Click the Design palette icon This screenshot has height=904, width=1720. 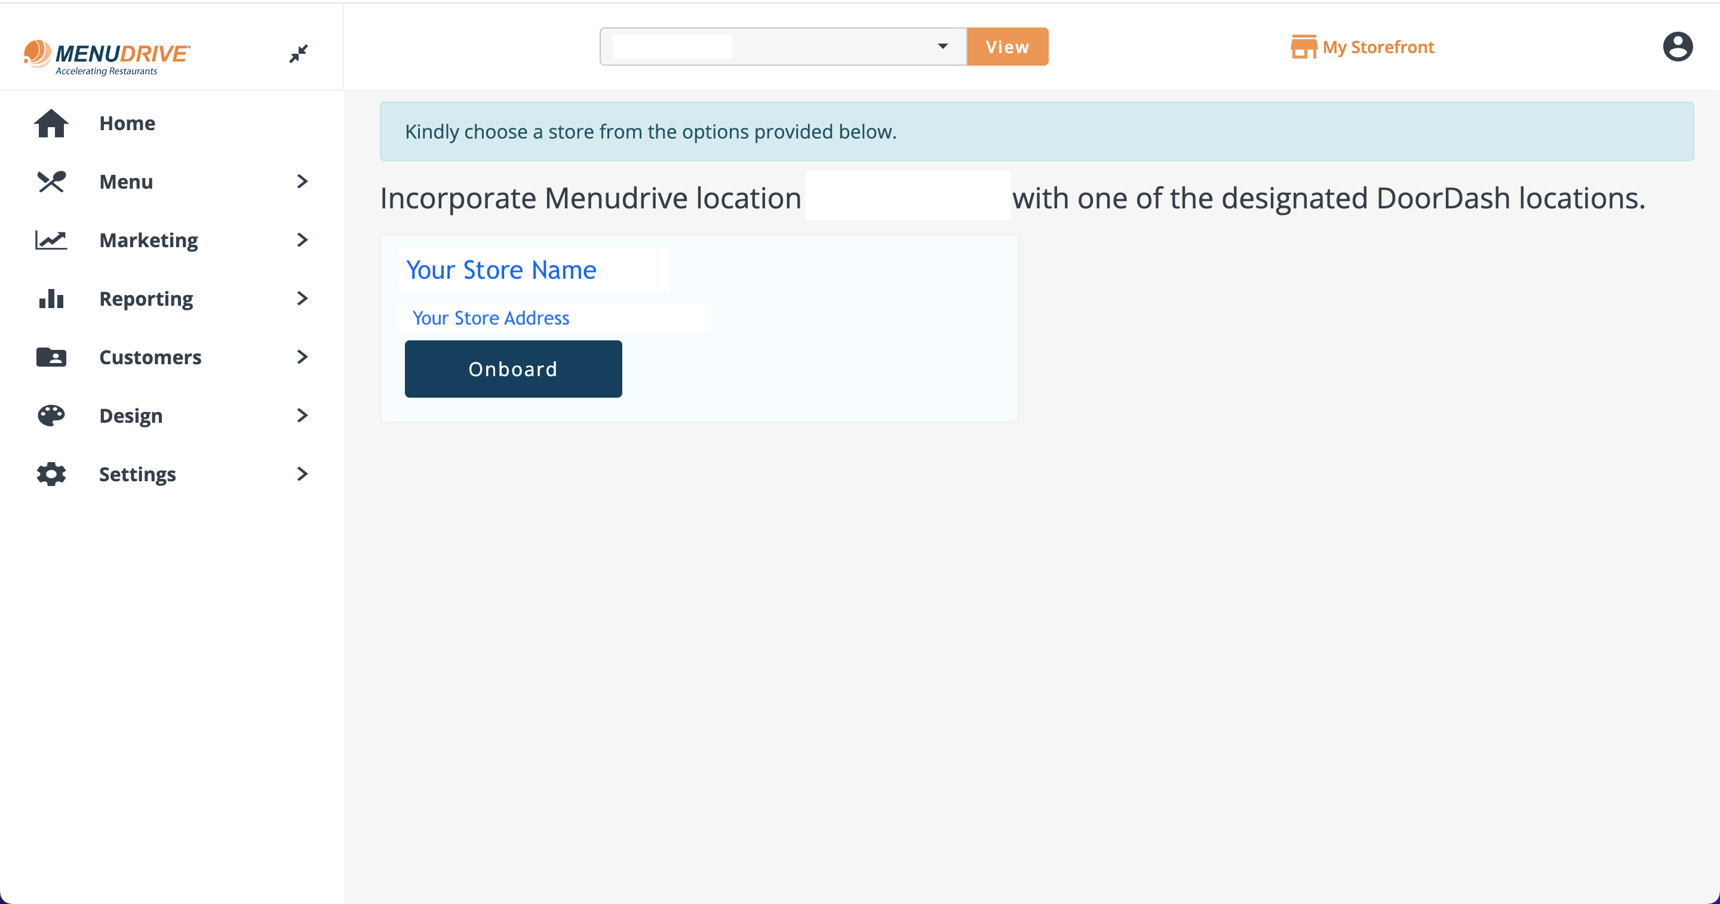[x=51, y=415]
